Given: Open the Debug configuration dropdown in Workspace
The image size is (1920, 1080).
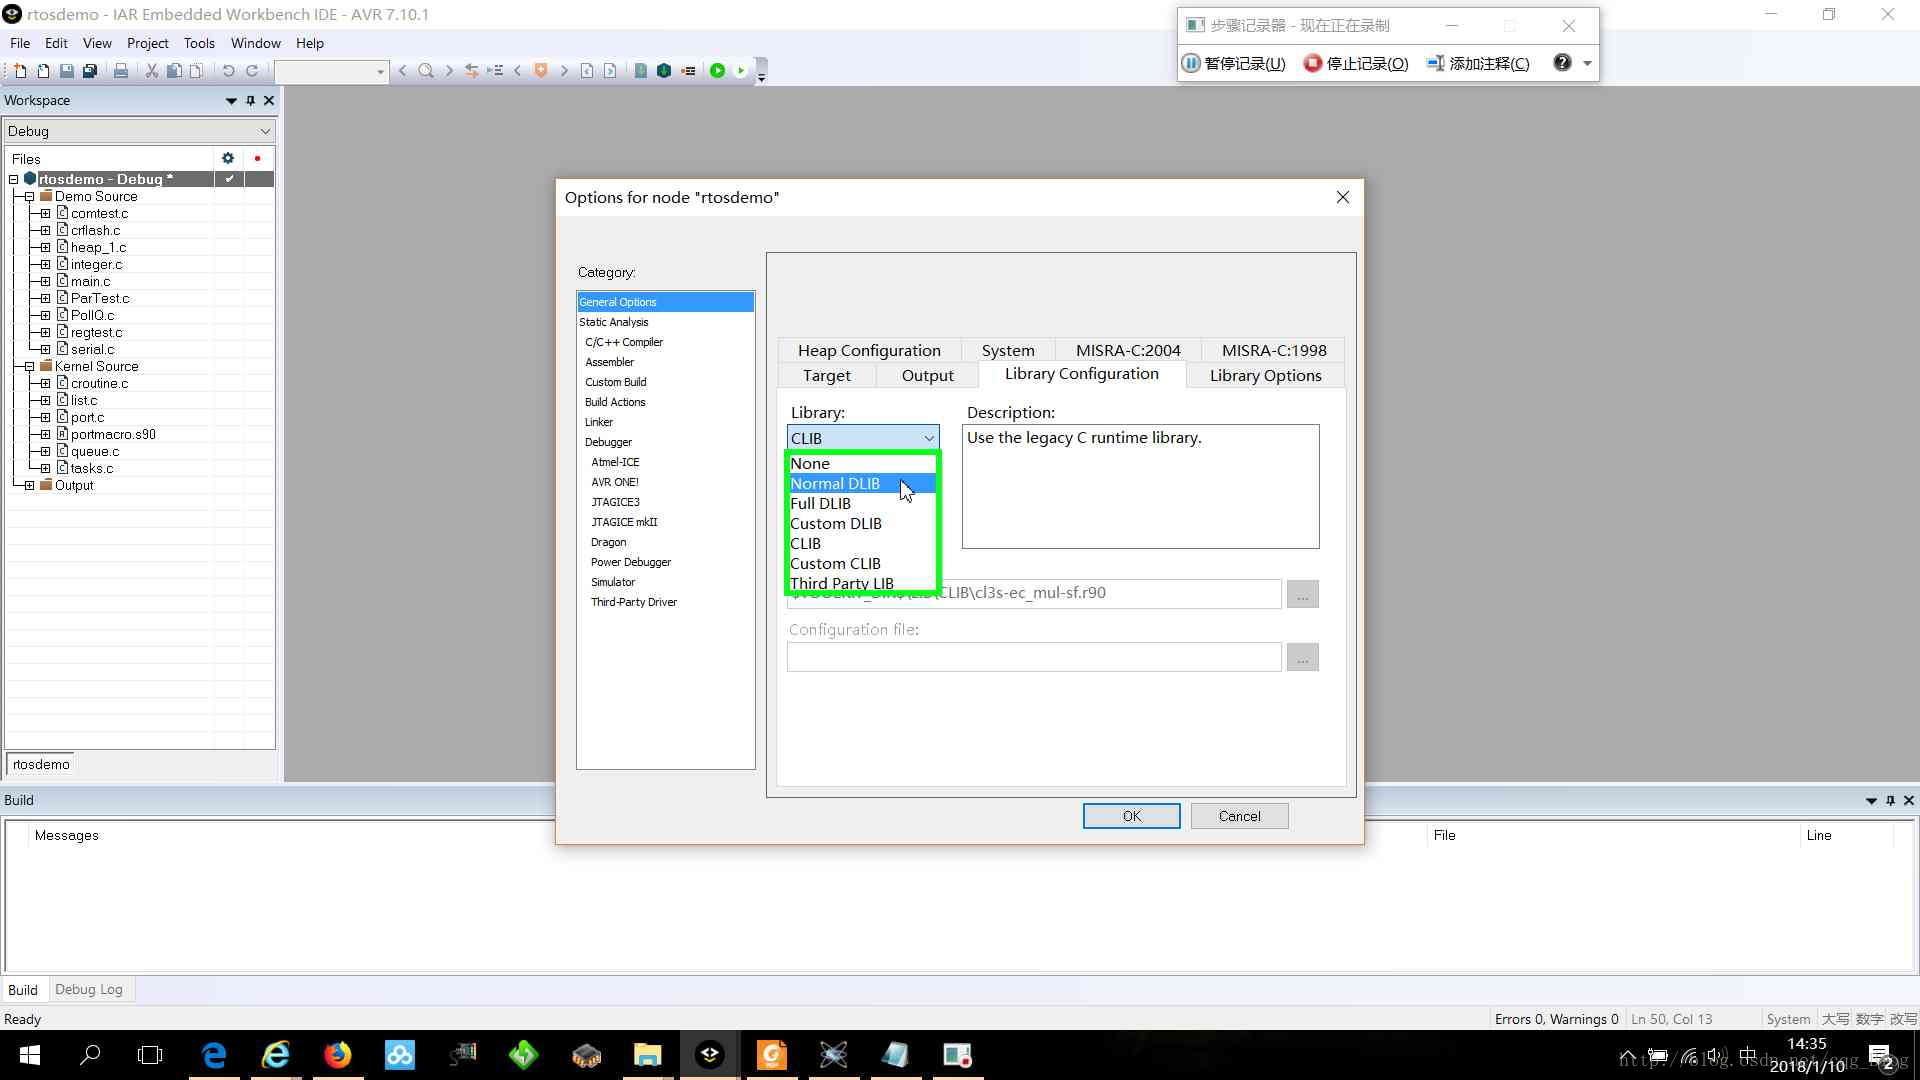Looking at the screenshot, I should [139, 131].
